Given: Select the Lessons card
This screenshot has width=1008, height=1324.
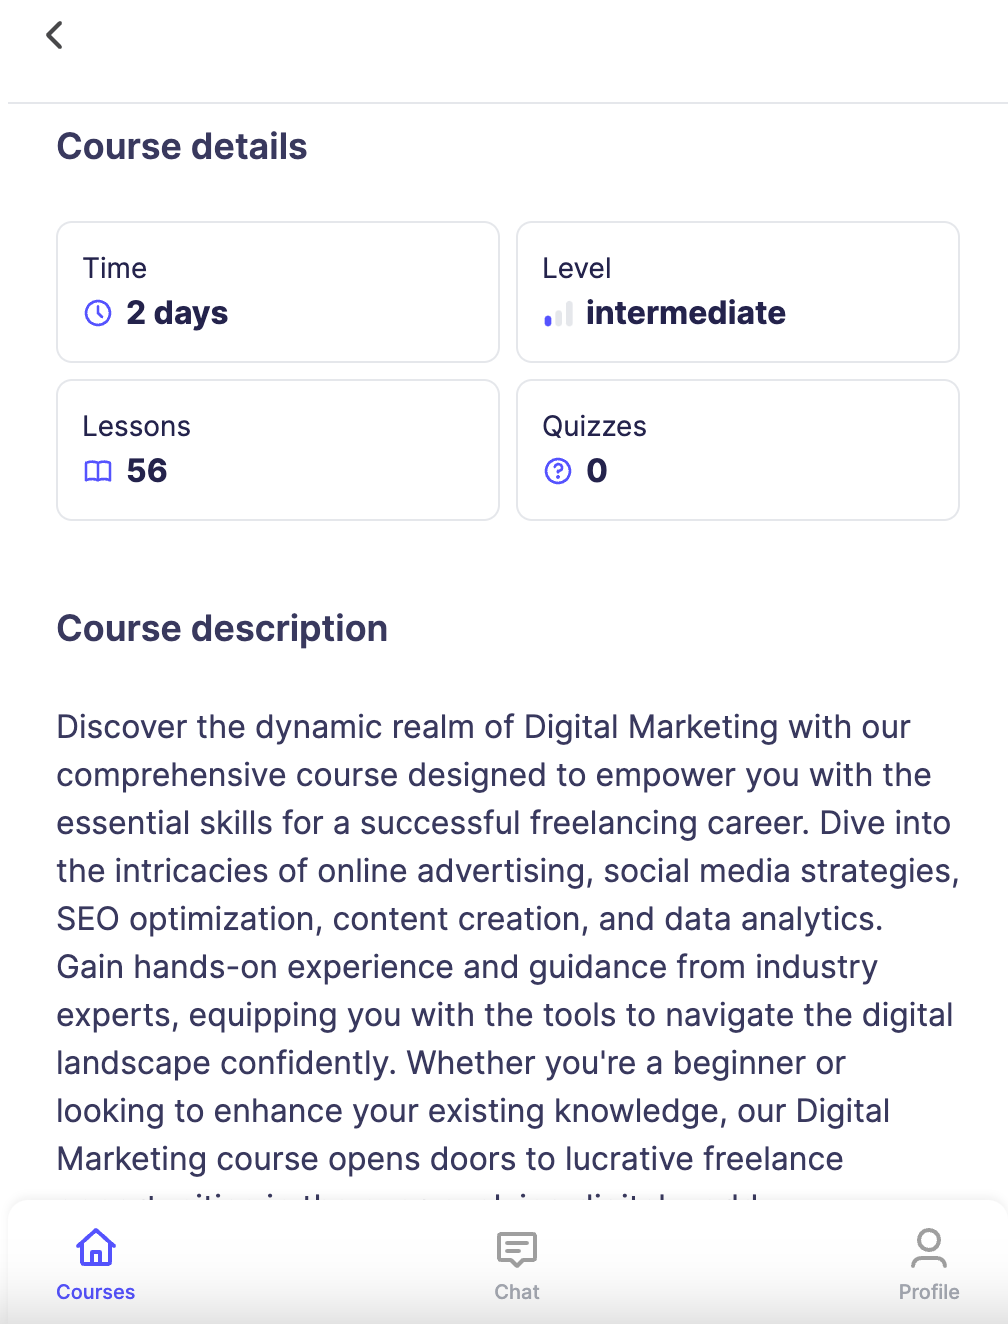Looking at the screenshot, I should pos(278,450).
